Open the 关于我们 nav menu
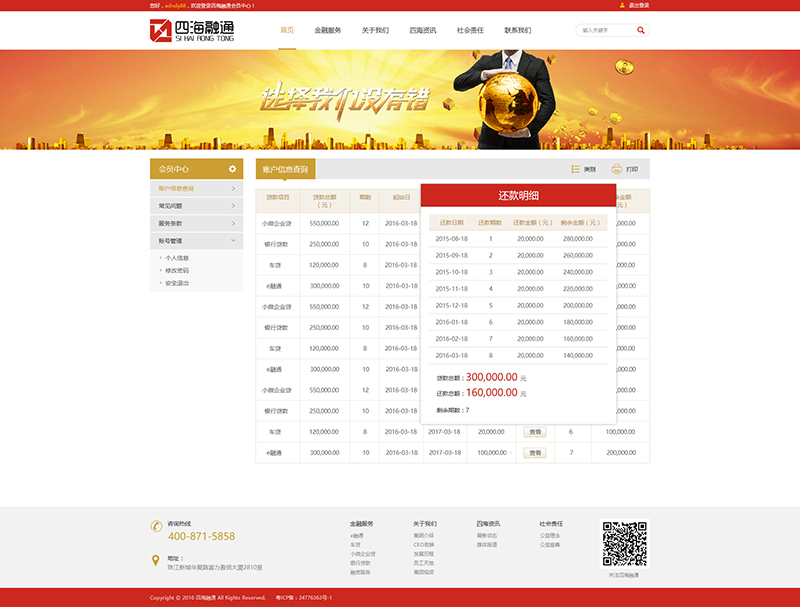This screenshot has height=607, width=800. coord(375,31)
